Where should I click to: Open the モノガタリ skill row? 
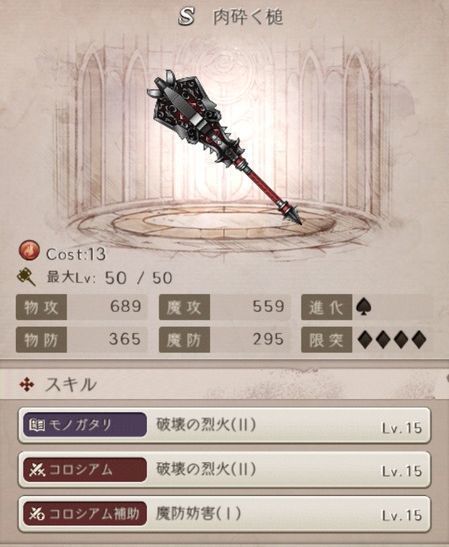pos(224,425)
